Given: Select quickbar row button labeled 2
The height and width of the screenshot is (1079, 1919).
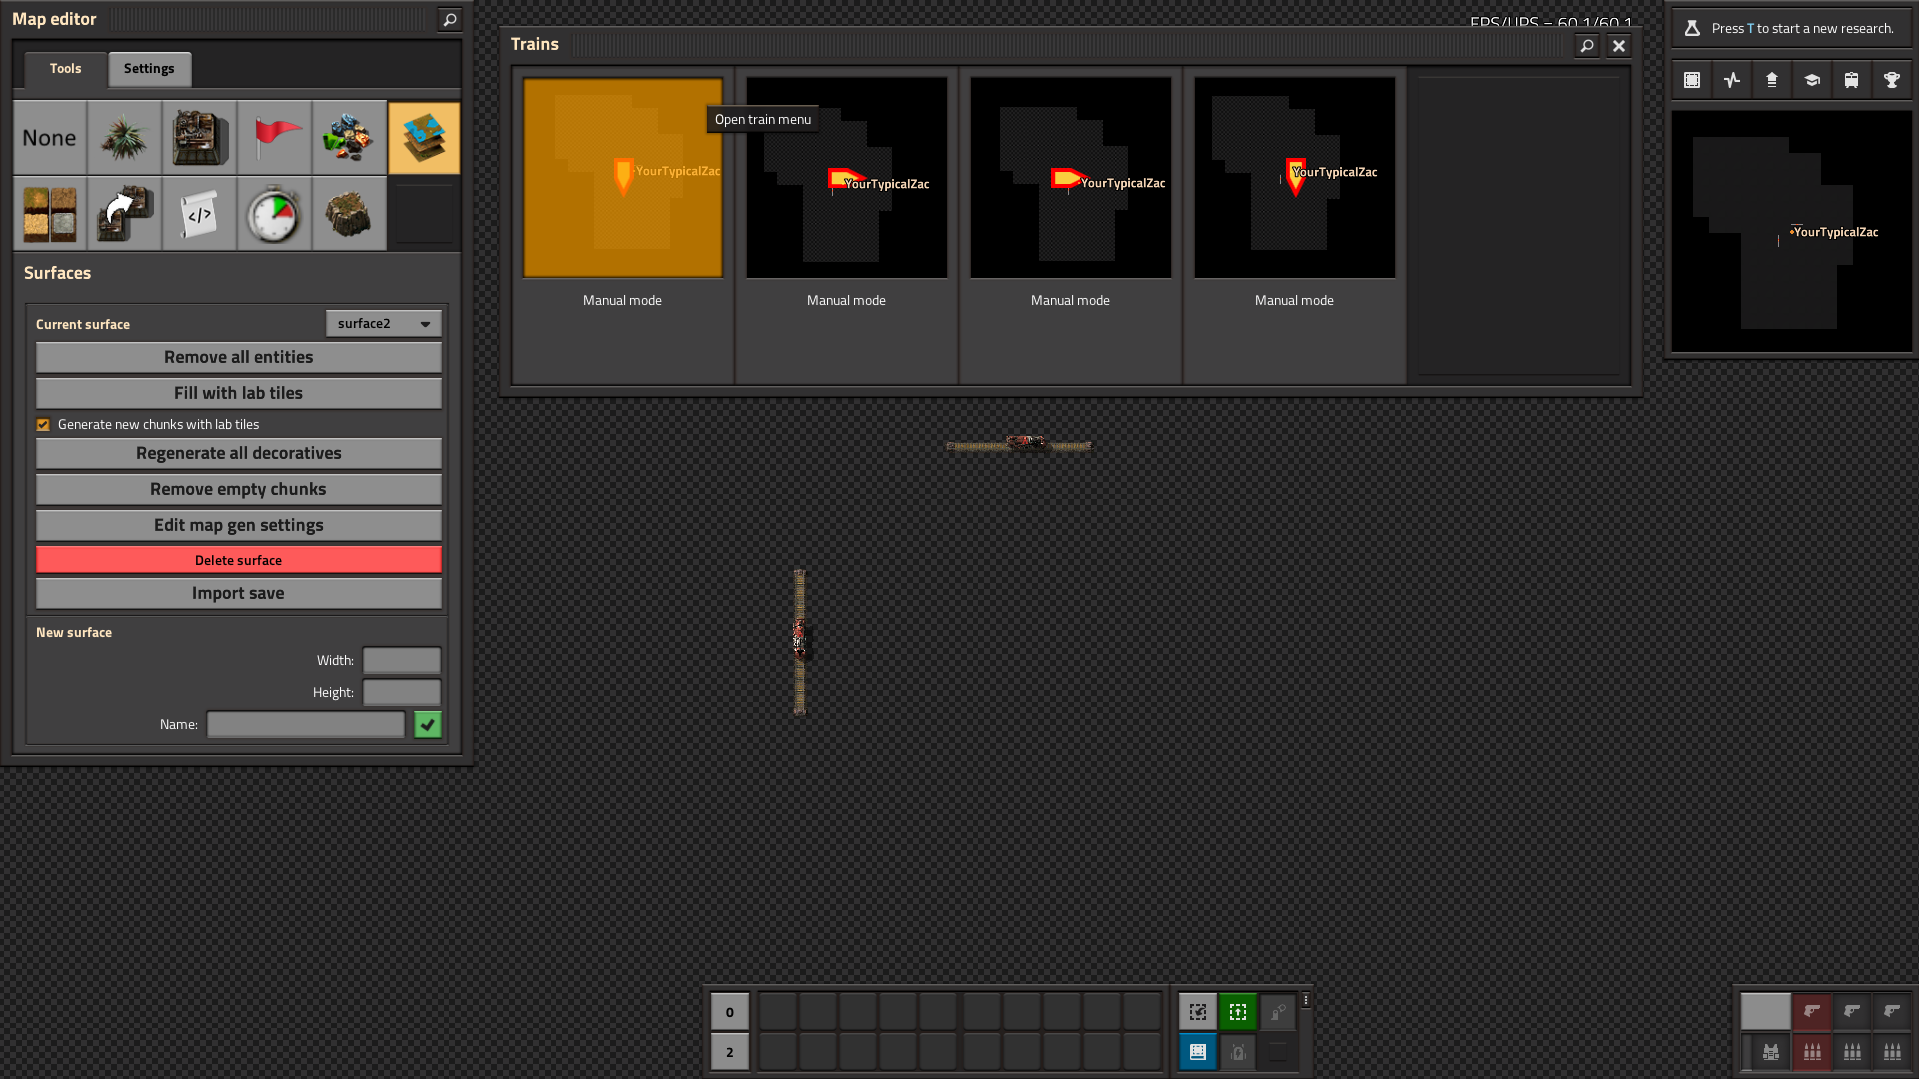Looking at the screenshot, I should click(730, 1052).
